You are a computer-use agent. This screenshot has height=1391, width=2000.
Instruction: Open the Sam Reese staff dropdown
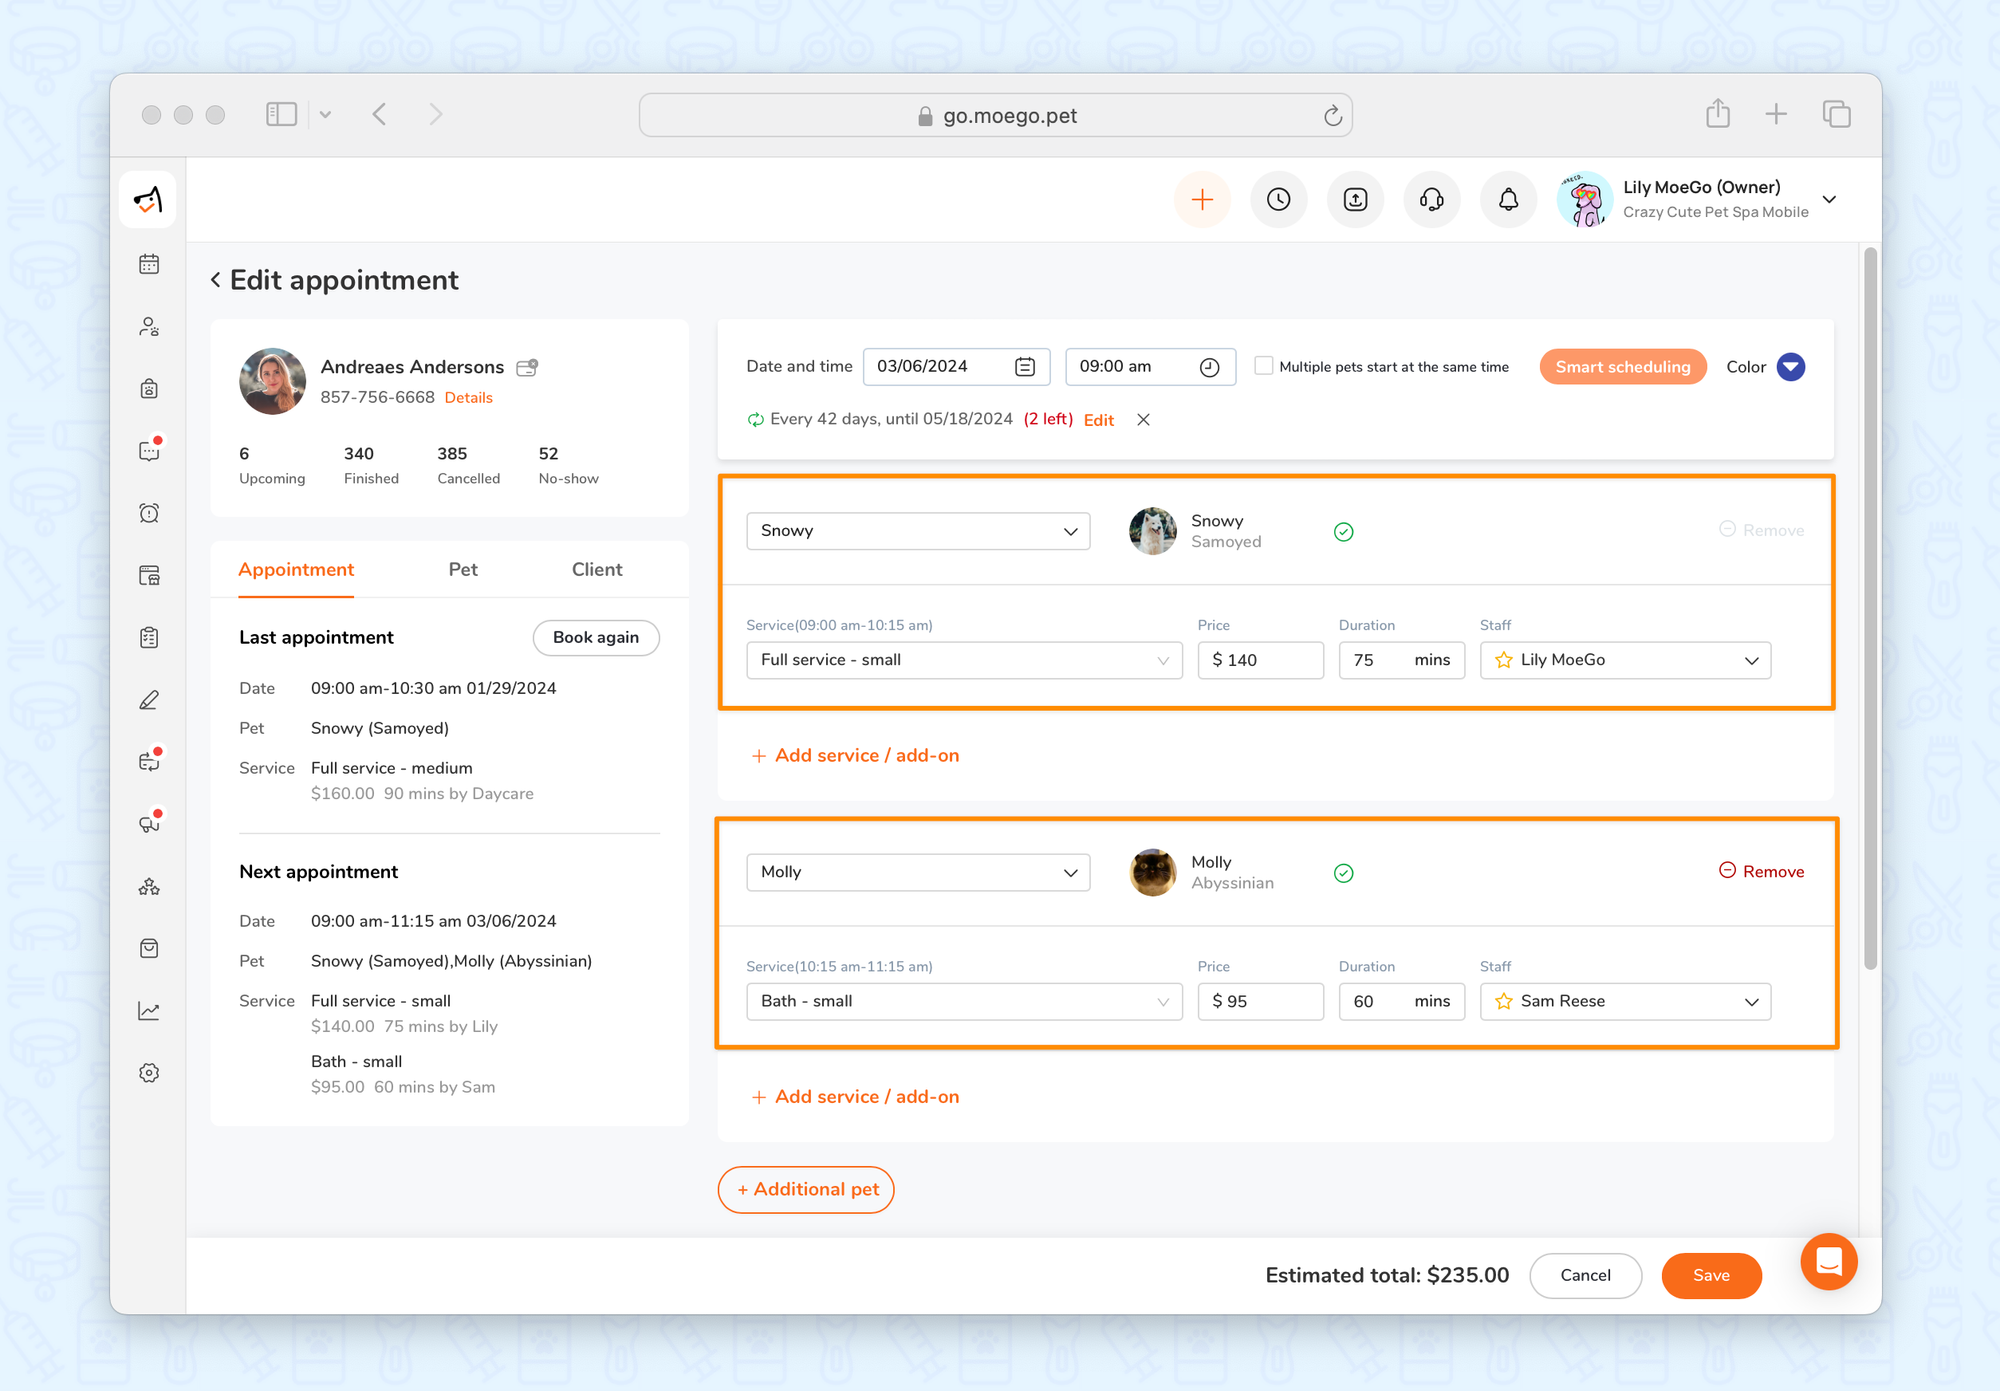(x=1625, y=1001)
